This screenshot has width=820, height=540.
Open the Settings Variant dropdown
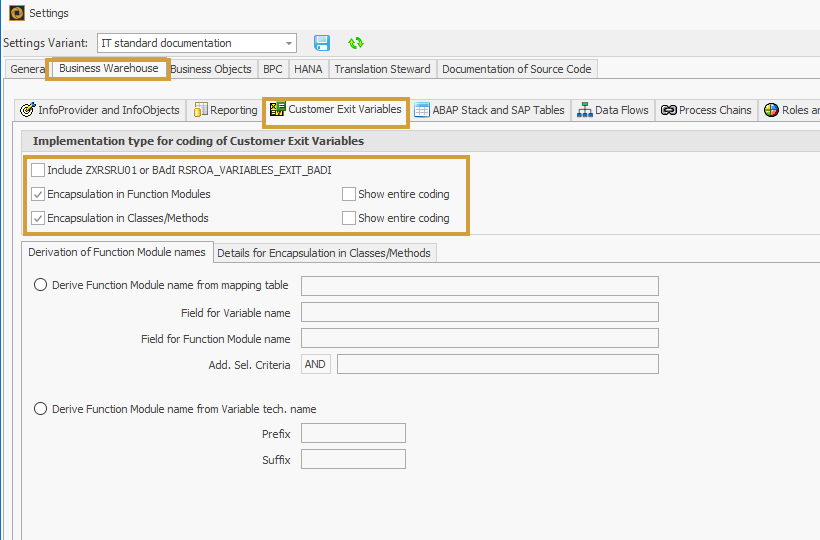(289, 43)
